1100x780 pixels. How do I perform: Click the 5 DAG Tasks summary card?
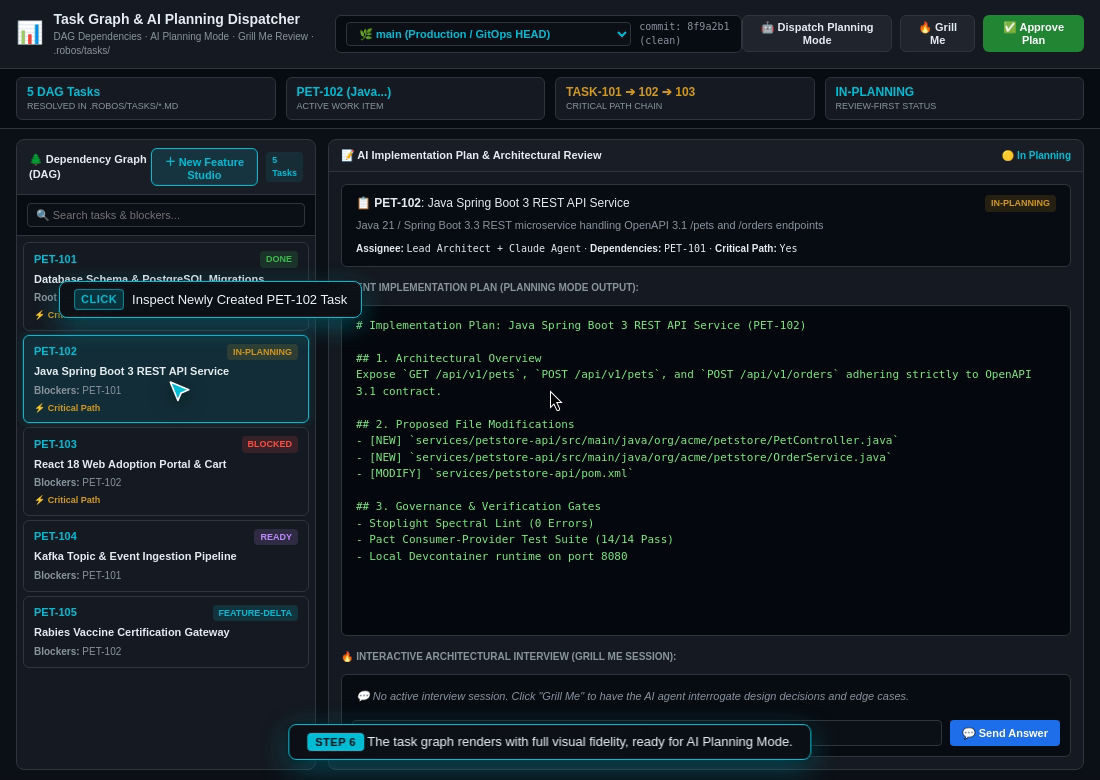[x=146, y=98]
